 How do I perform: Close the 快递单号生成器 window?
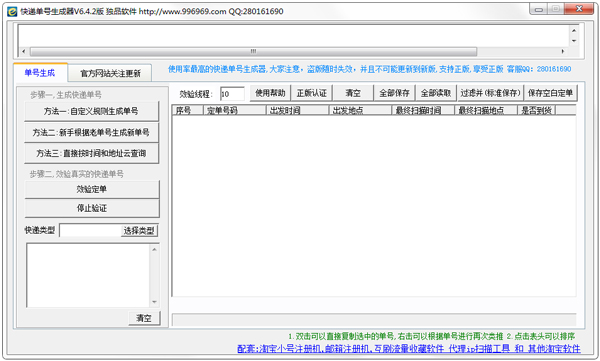click(x=579, y=9)
